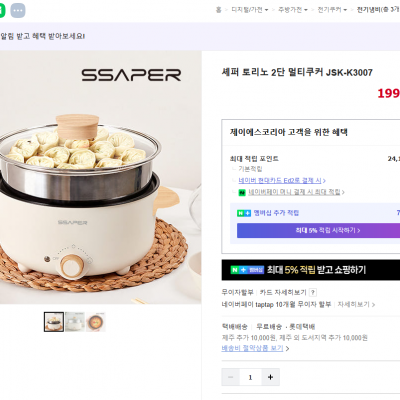Viewport: 400px width, 400px height.
Task: Open the 디지털/가전 breadcrumb dropdown
Action: click(250, 10)
